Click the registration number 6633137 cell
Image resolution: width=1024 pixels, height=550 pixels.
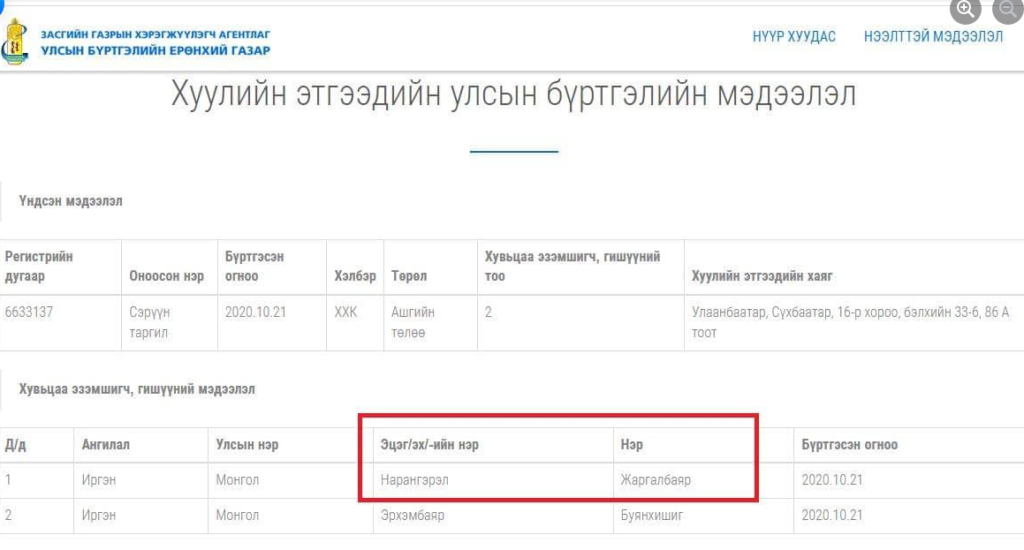pyautogui.click(x=29, y=312)
